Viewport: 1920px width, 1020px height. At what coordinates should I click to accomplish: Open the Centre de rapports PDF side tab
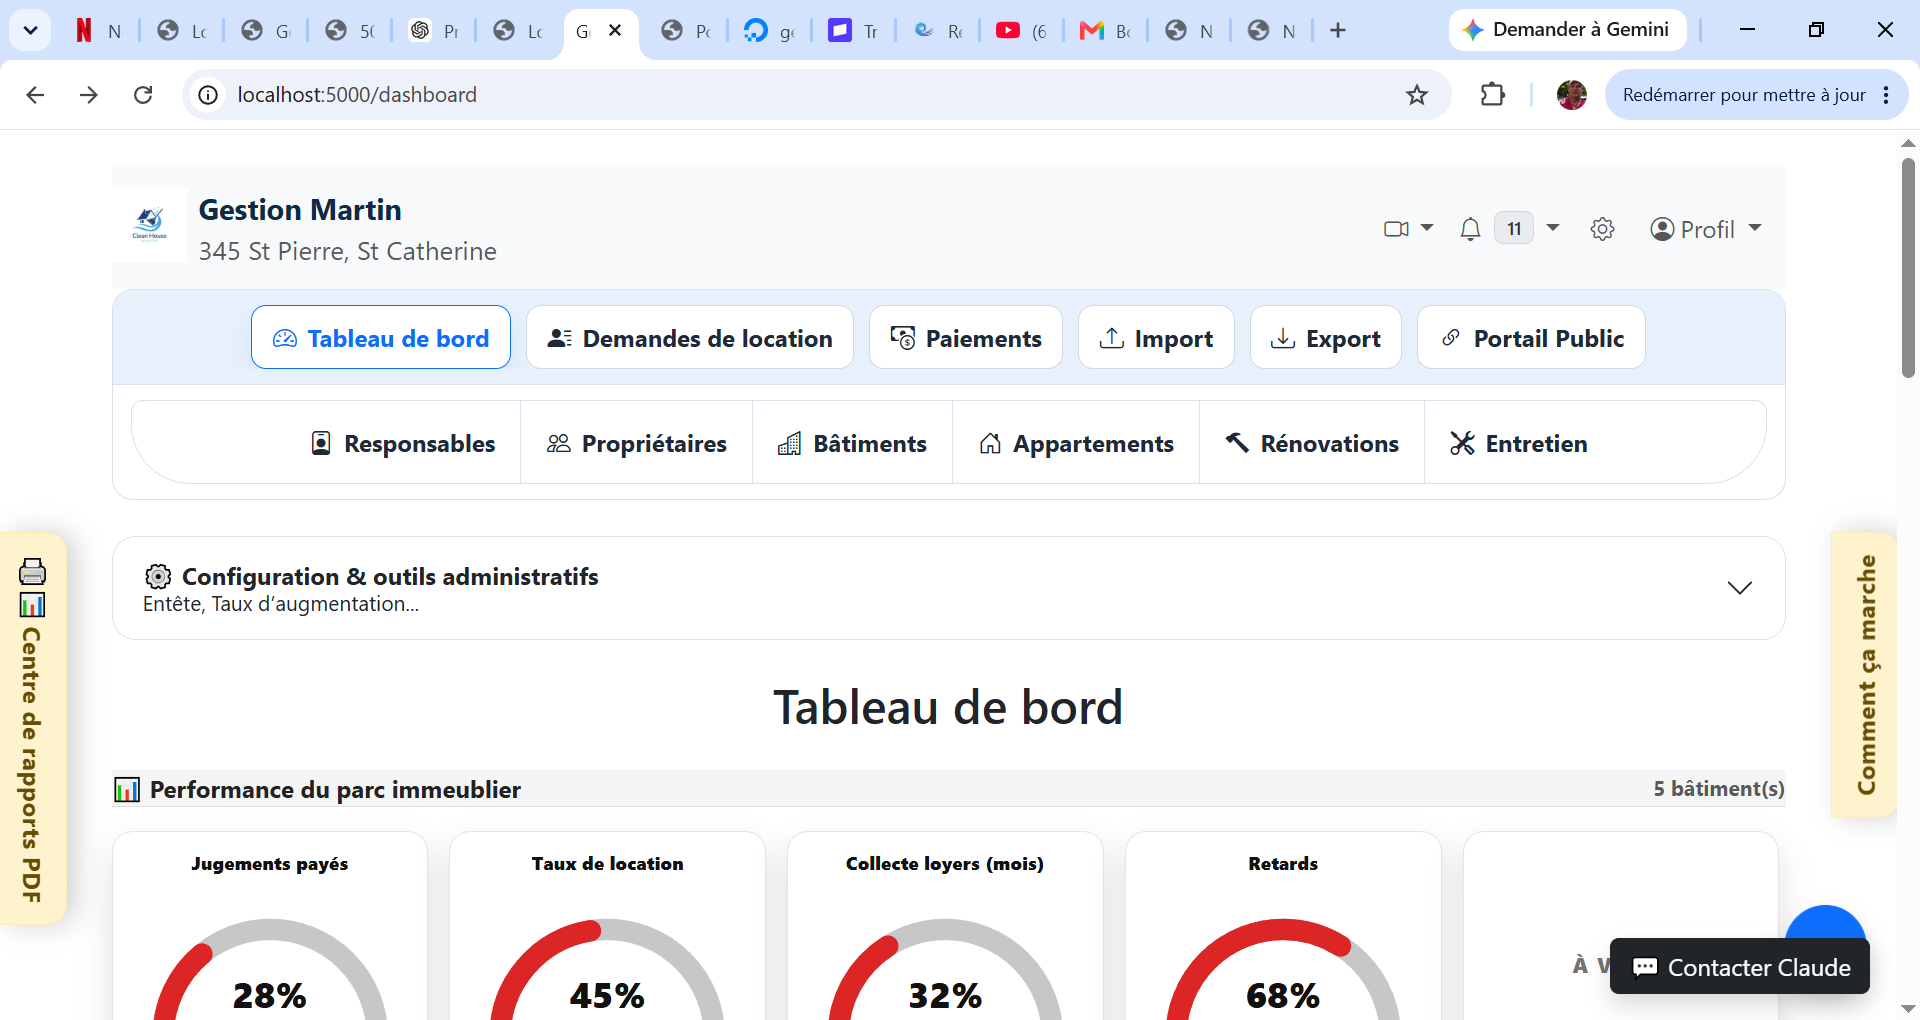pos(32,729)
